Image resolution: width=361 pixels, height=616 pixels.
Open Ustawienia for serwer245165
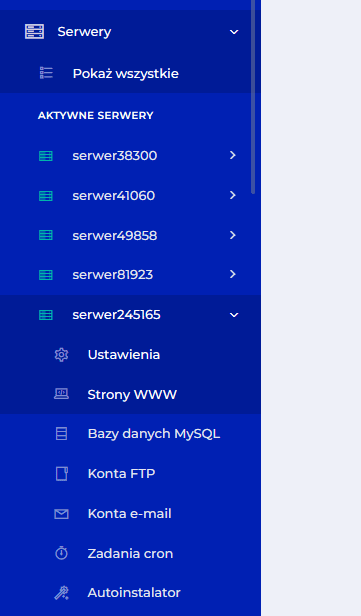tap(124, 355)
